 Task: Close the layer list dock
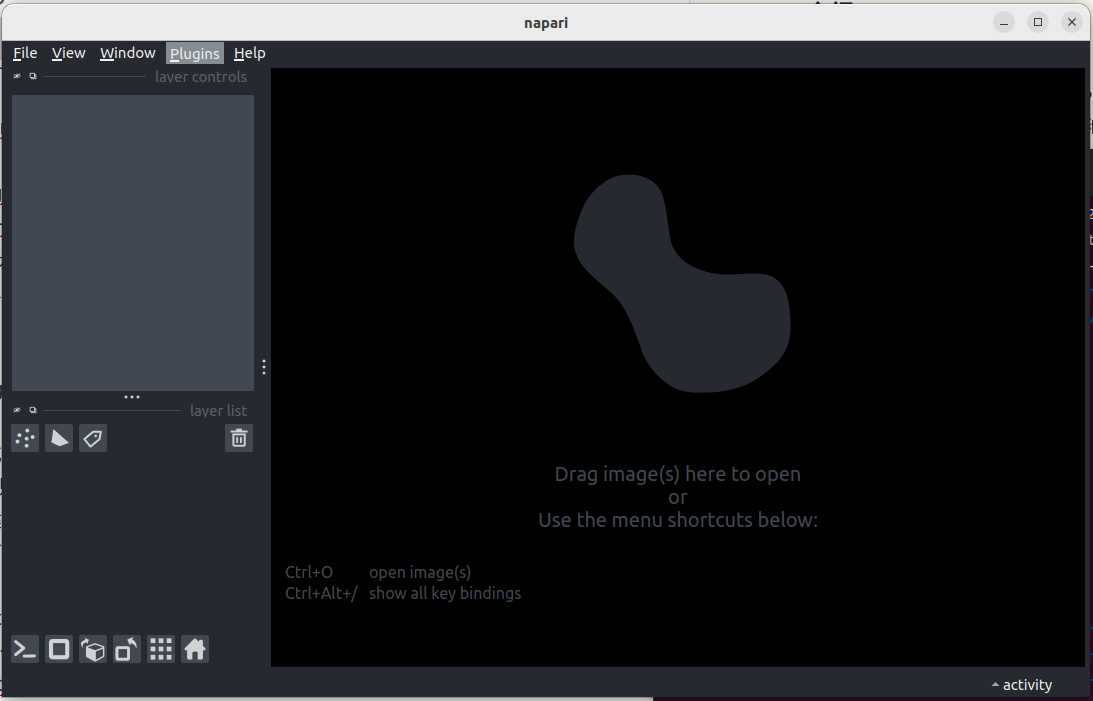pyautogui.click(x=17, y=410)
